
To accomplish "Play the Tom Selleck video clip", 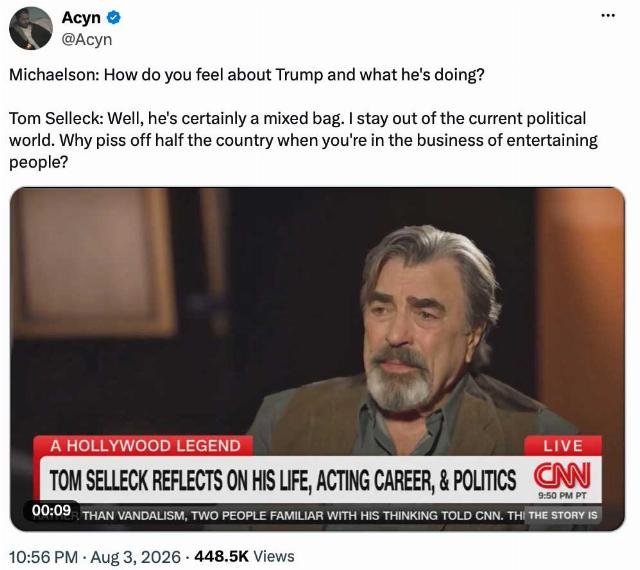I will tap(317, 359).
